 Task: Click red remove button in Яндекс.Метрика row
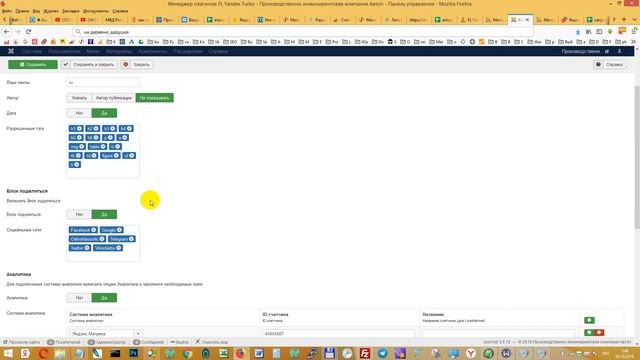click(599, 333)
